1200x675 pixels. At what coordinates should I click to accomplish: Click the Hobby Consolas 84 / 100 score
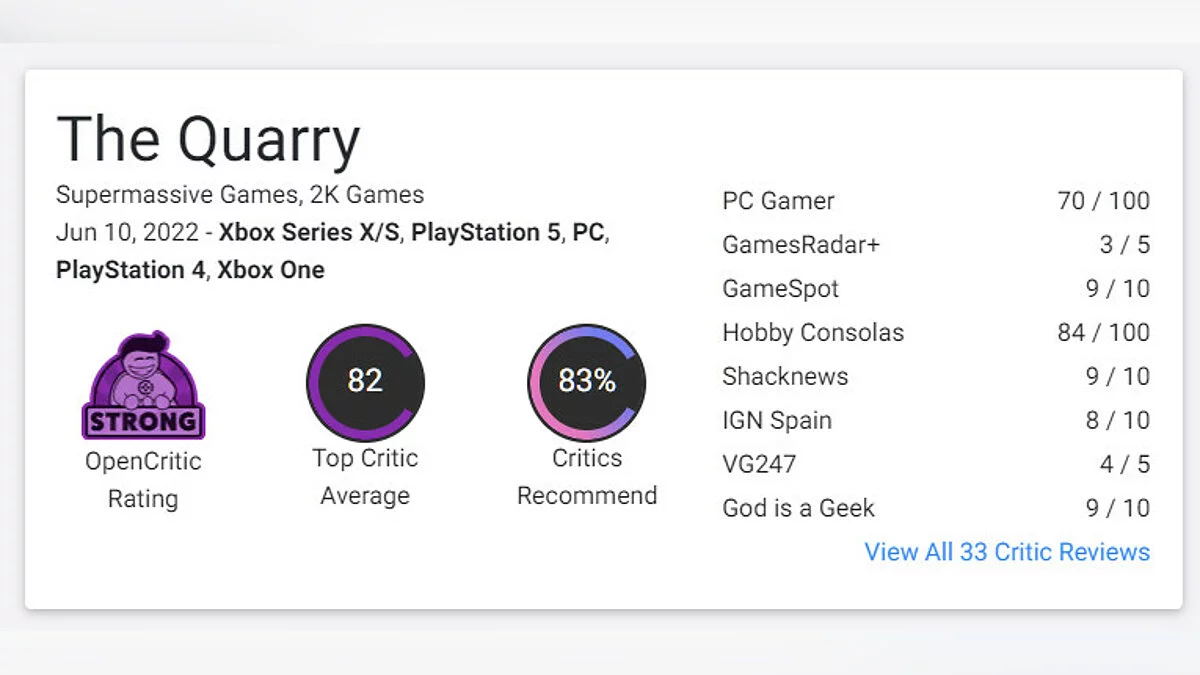point(1103,333)
